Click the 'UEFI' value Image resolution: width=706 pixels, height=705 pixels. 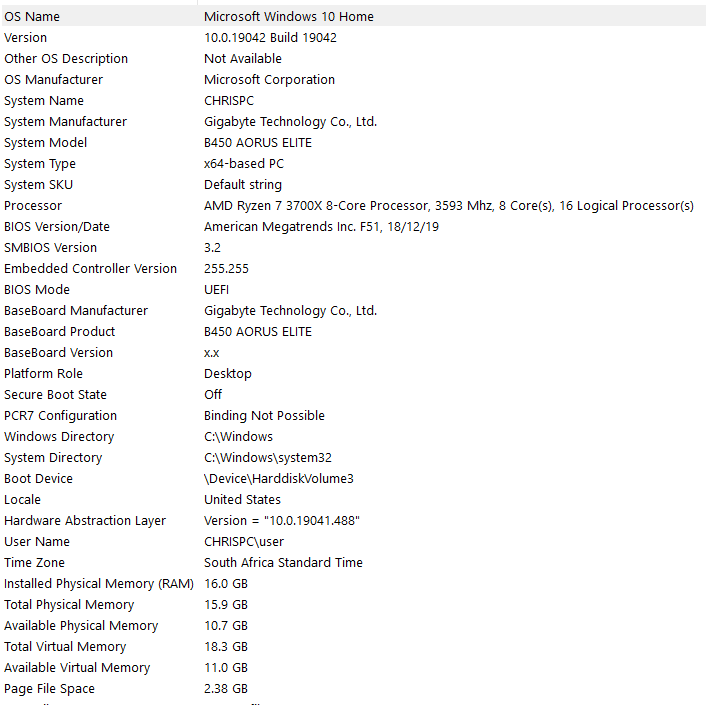(217, 290)
